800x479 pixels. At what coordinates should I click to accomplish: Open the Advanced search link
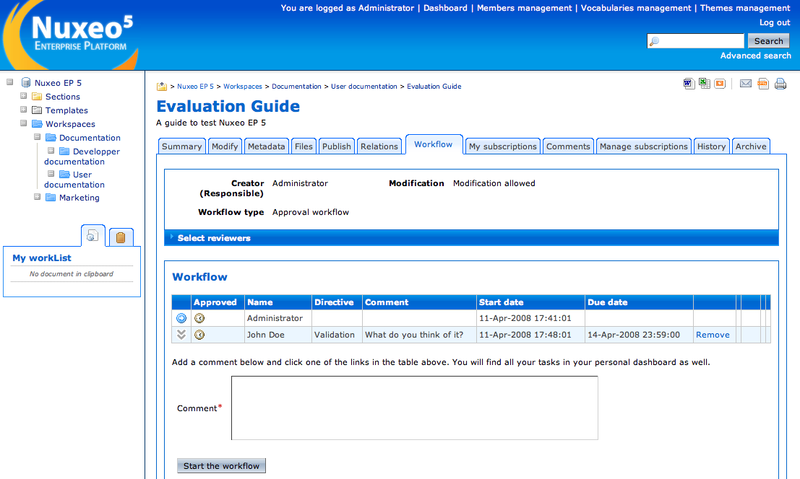click(756, 56)
